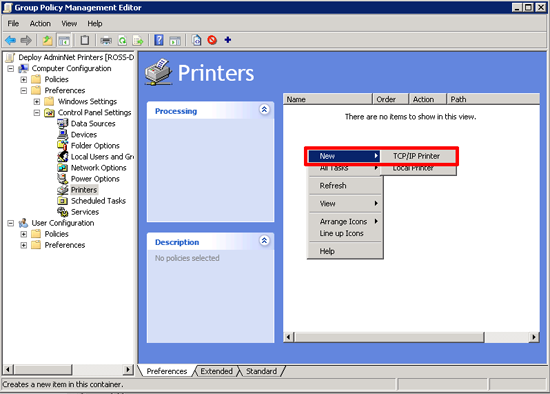Select Devices in the tree

84,135
